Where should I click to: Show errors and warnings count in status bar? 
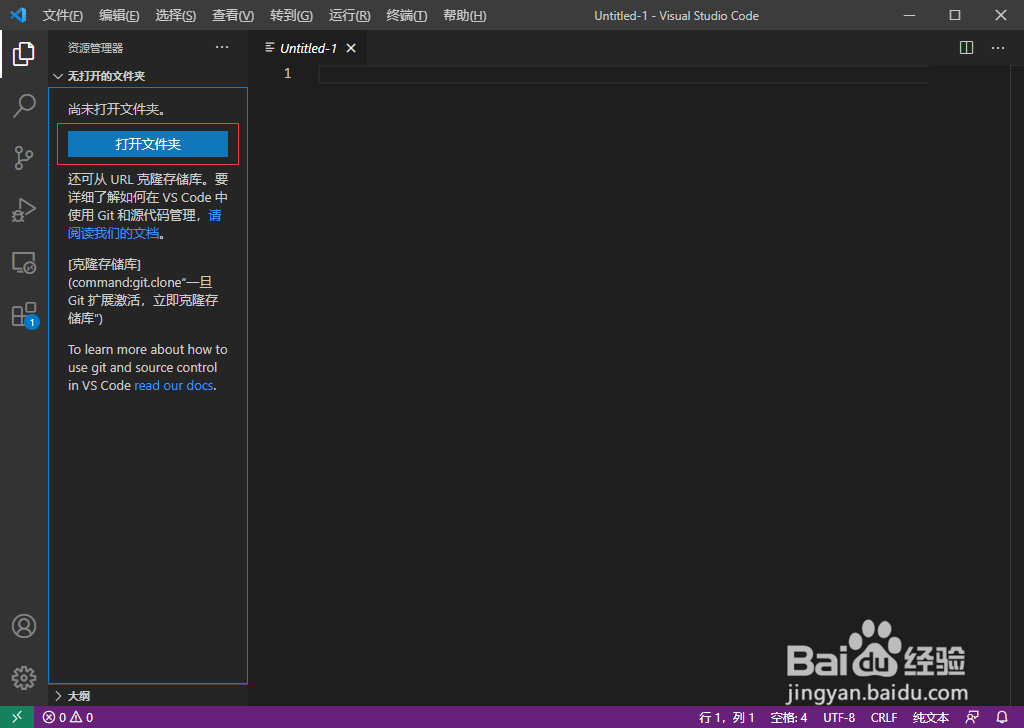(x=68, y=718)
